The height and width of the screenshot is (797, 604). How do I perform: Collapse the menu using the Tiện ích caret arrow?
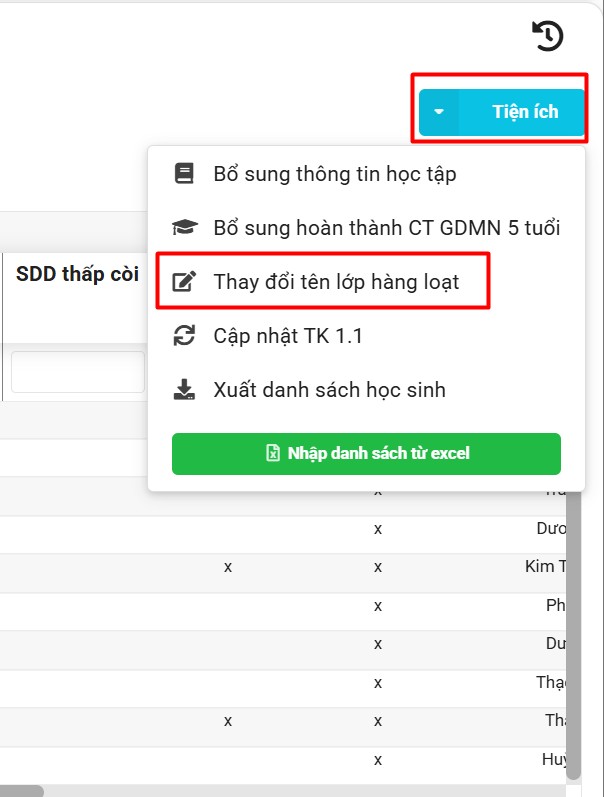click(x=438, y=112)
